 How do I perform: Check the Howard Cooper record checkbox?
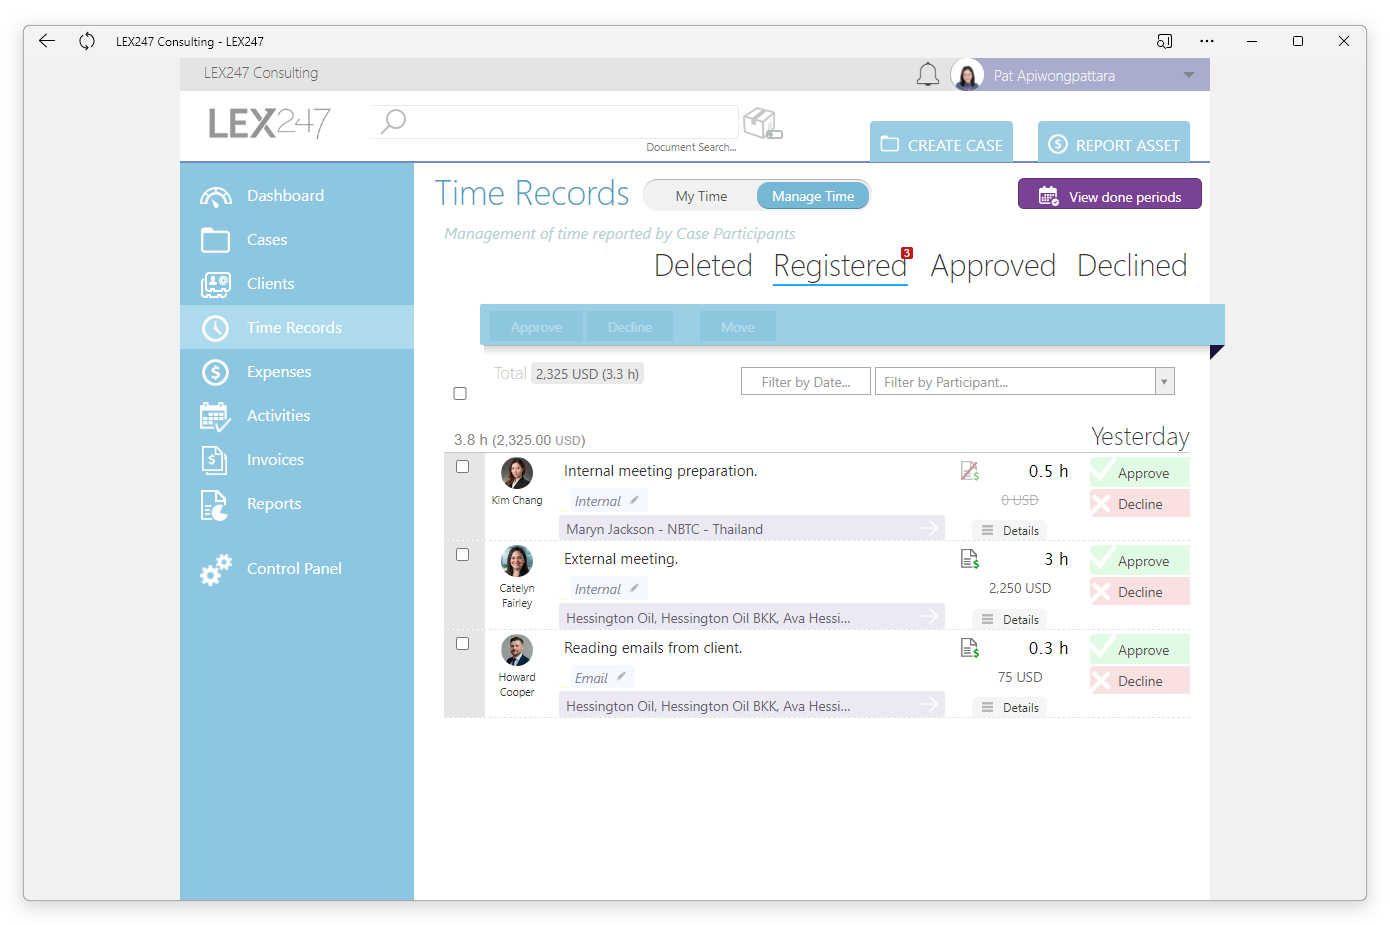point(463,644)
